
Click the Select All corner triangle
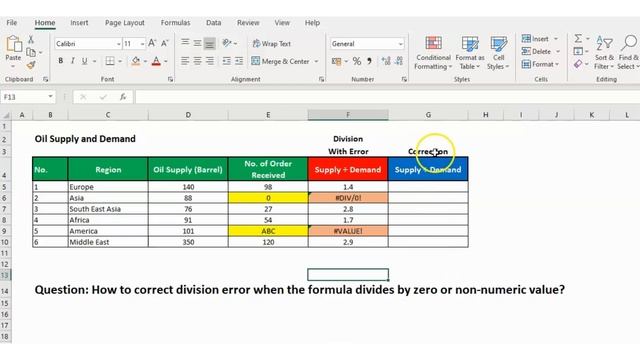6,115
